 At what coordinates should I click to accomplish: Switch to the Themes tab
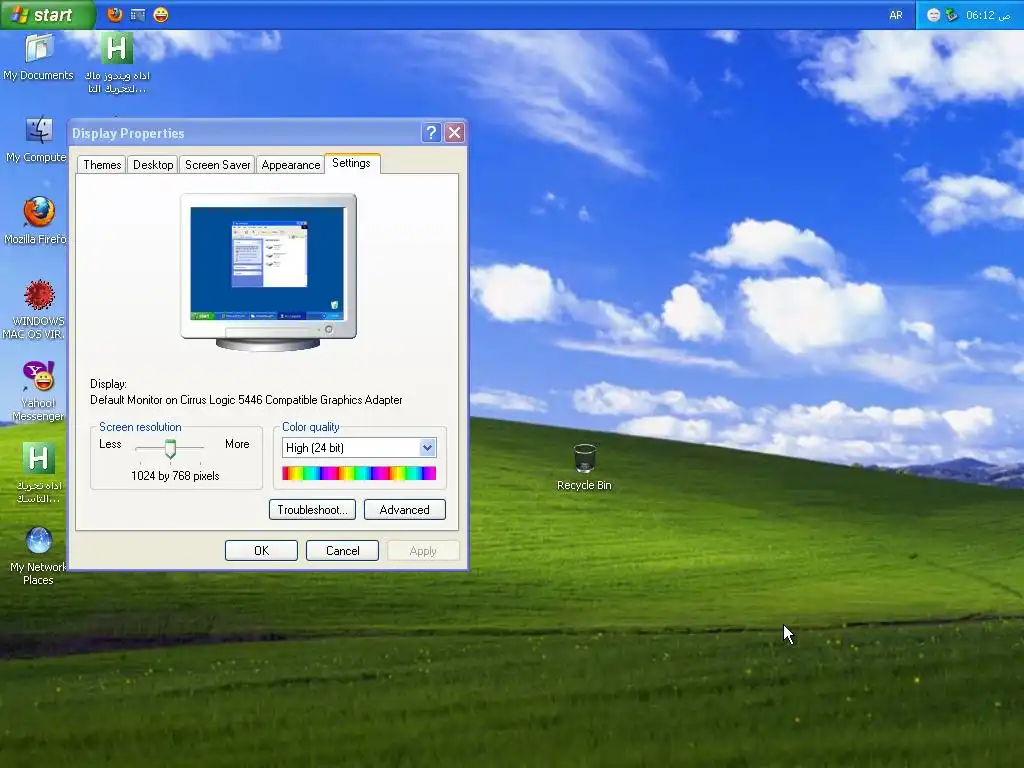click(102, 165)
